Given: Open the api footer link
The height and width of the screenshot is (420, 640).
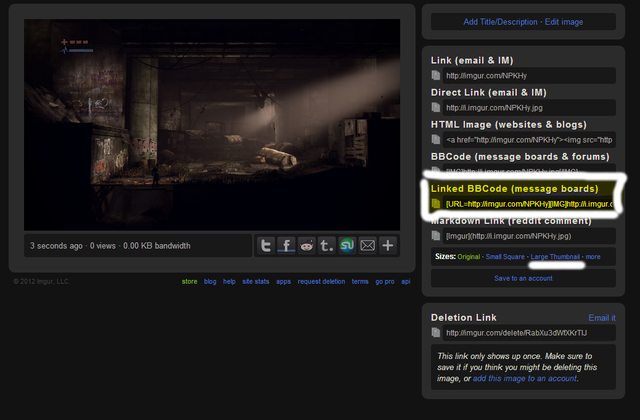Looking at the screenshot, I should (405, 282).
